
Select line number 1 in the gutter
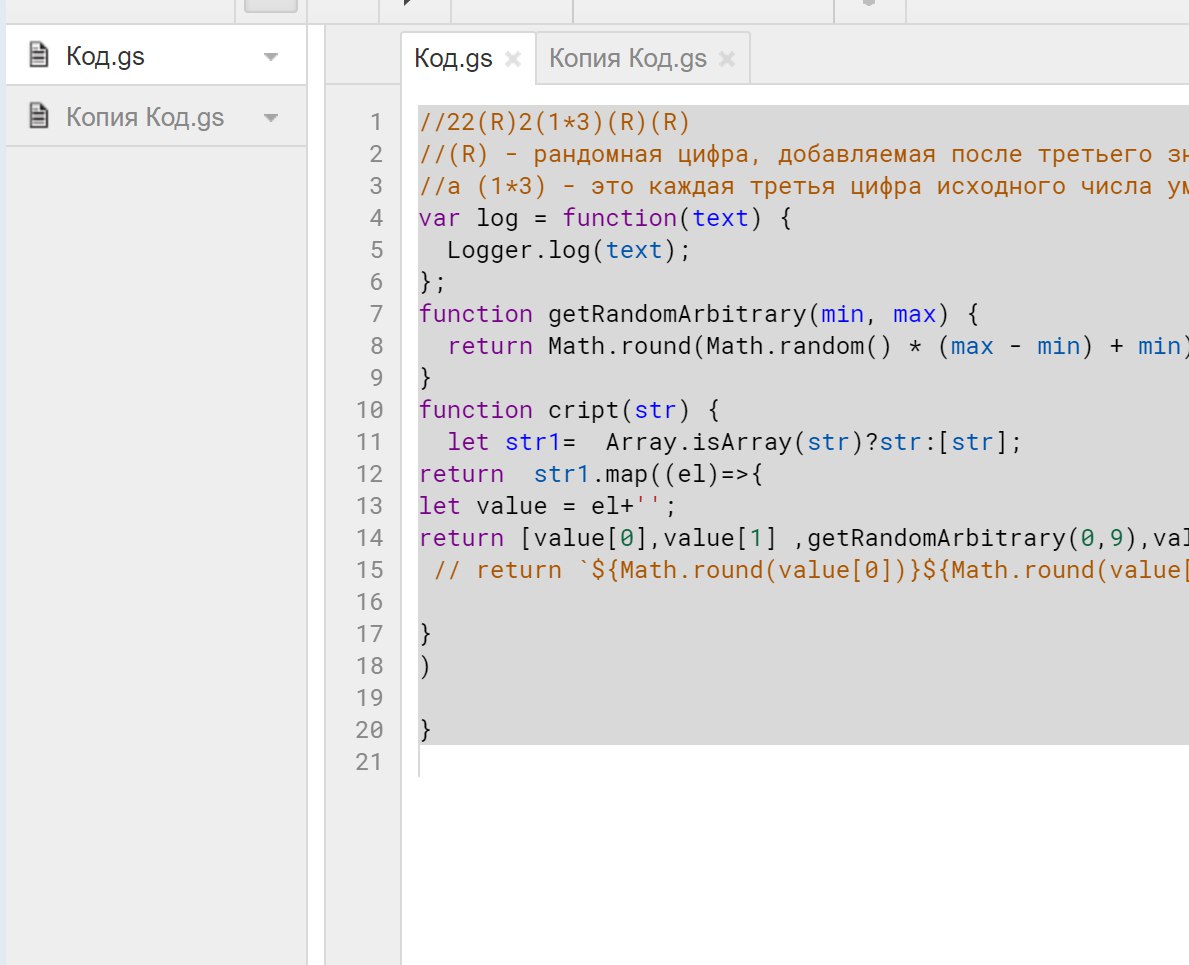(376, 122)
